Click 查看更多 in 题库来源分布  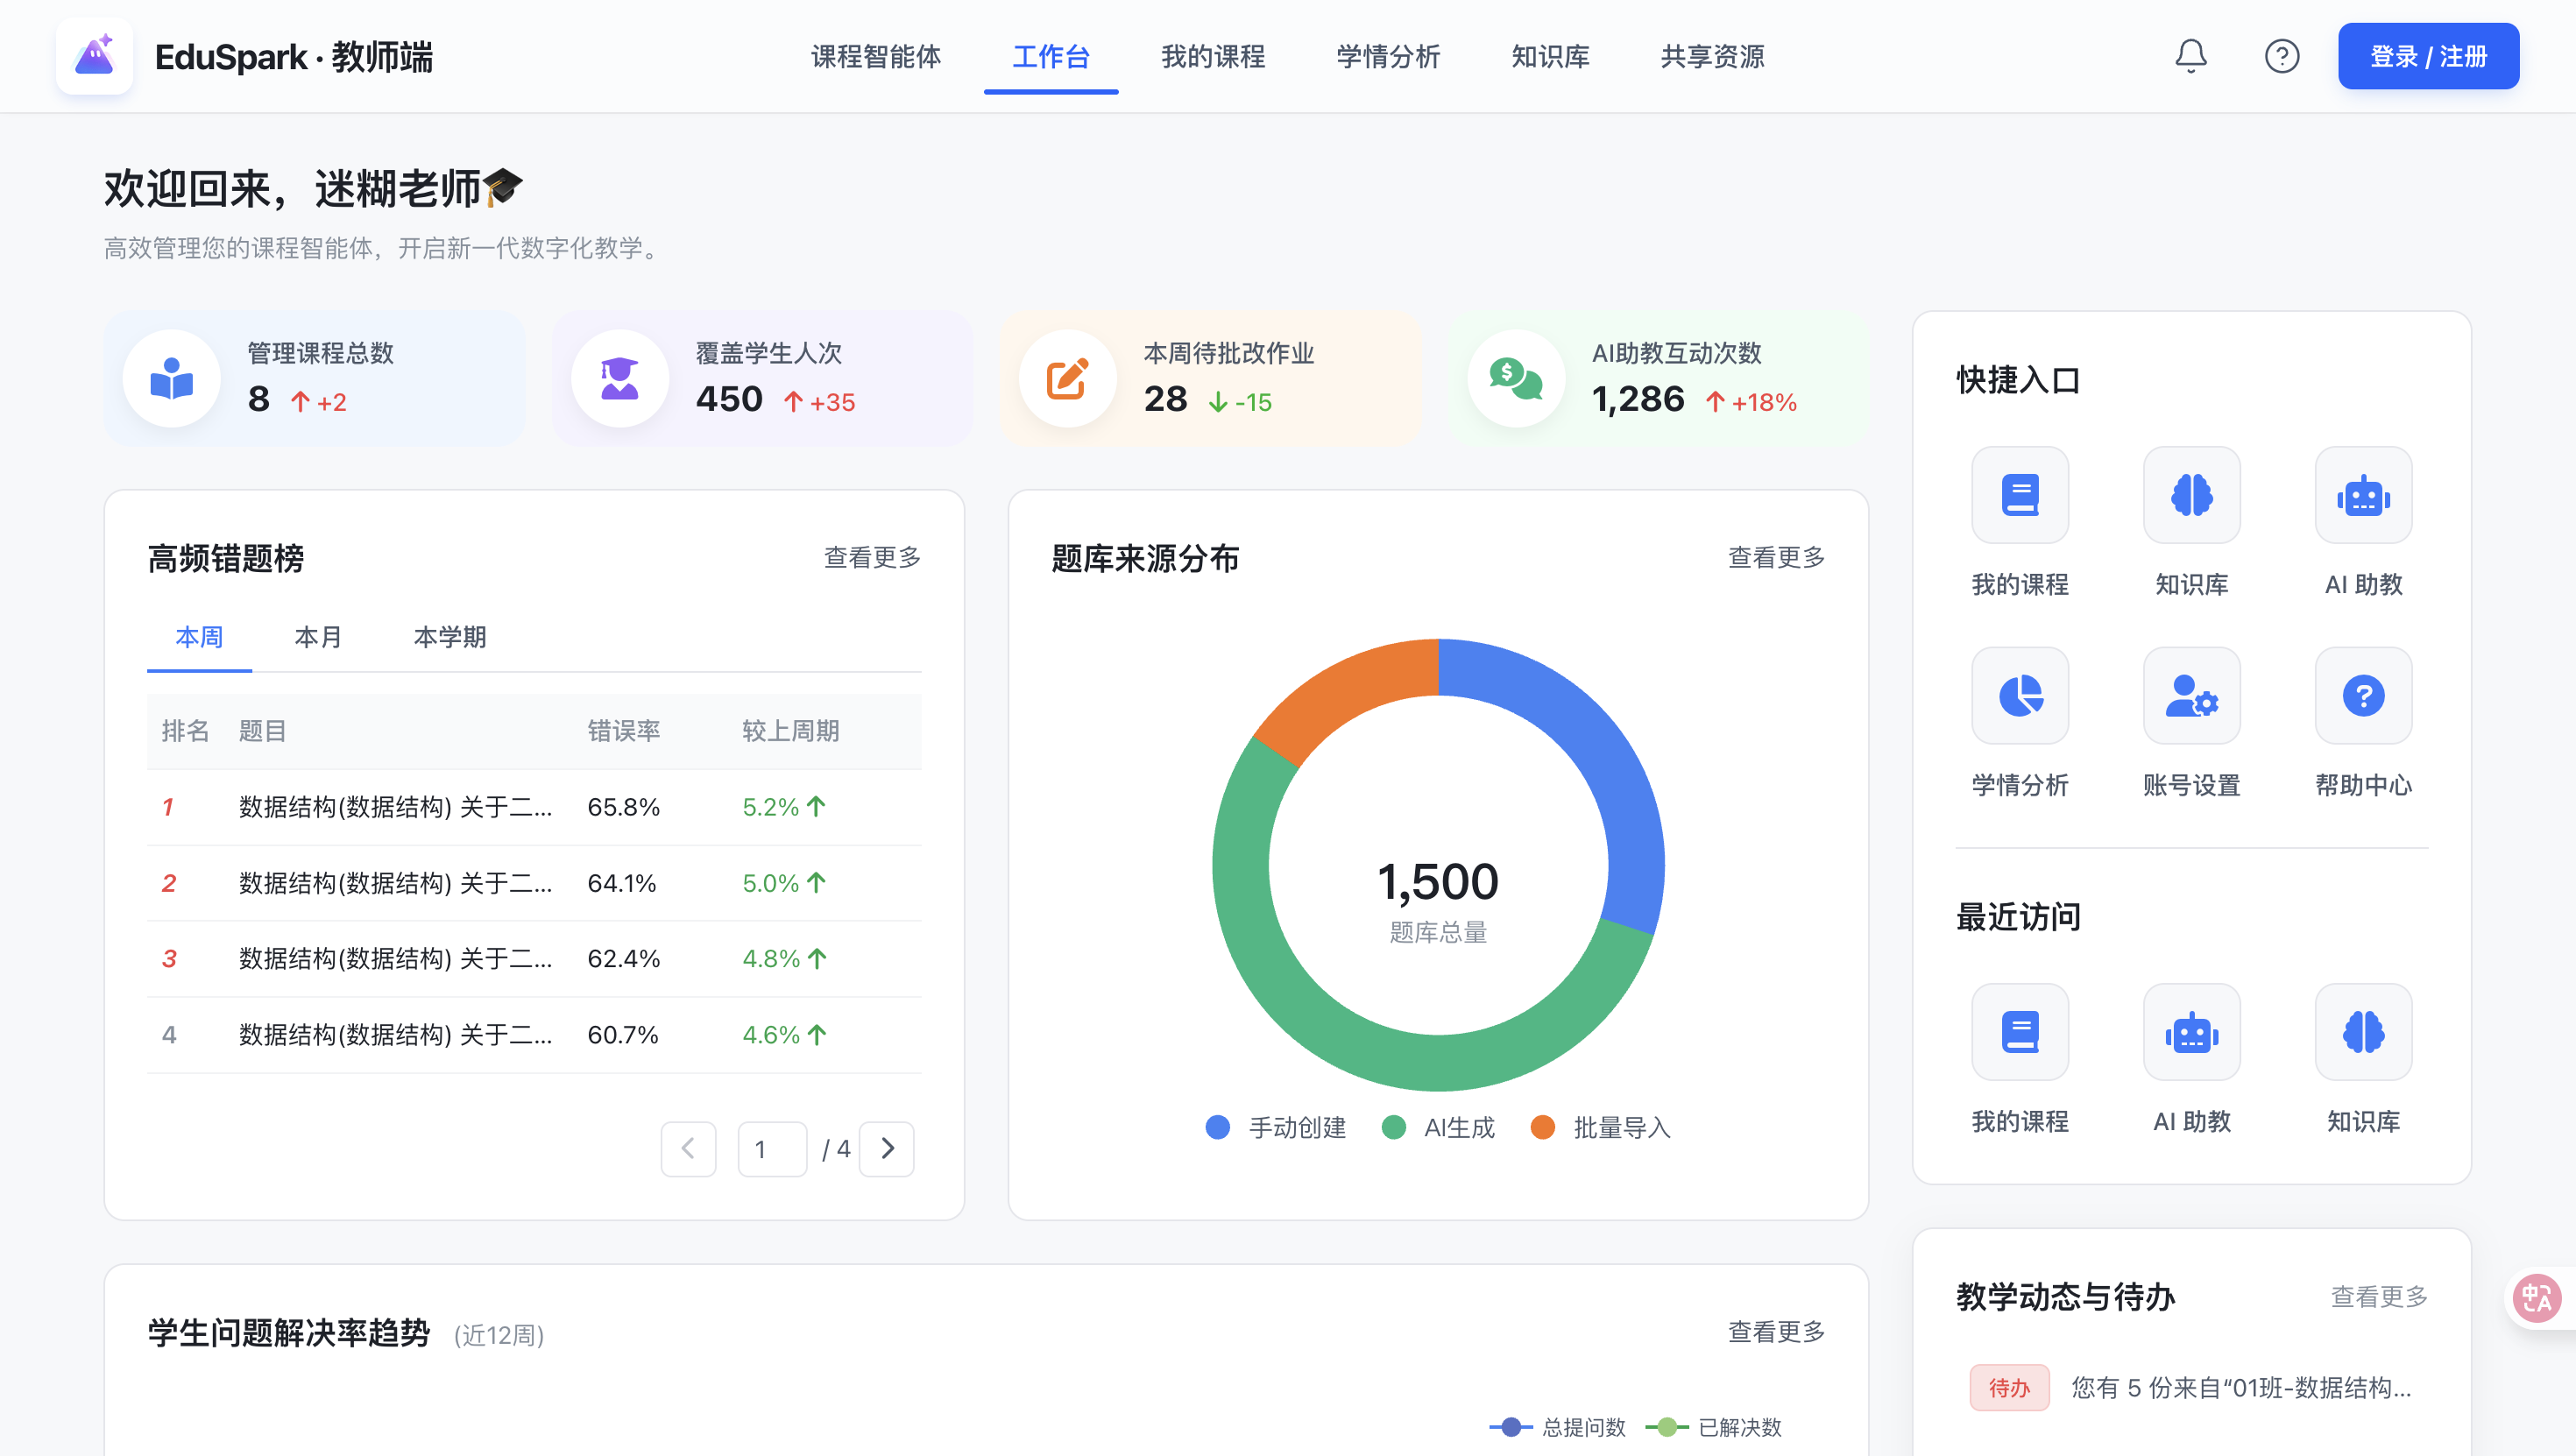click(x=1776, y=557)
